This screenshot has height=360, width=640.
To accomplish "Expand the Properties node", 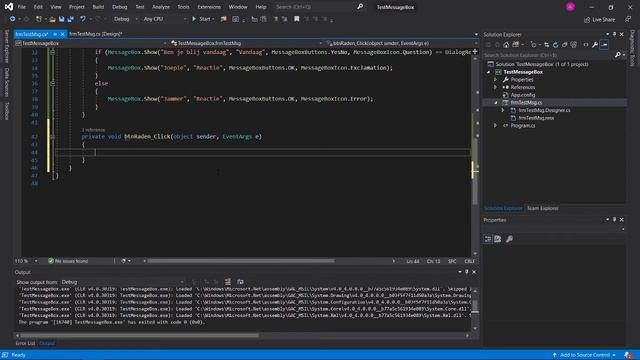I will [496, 80].
